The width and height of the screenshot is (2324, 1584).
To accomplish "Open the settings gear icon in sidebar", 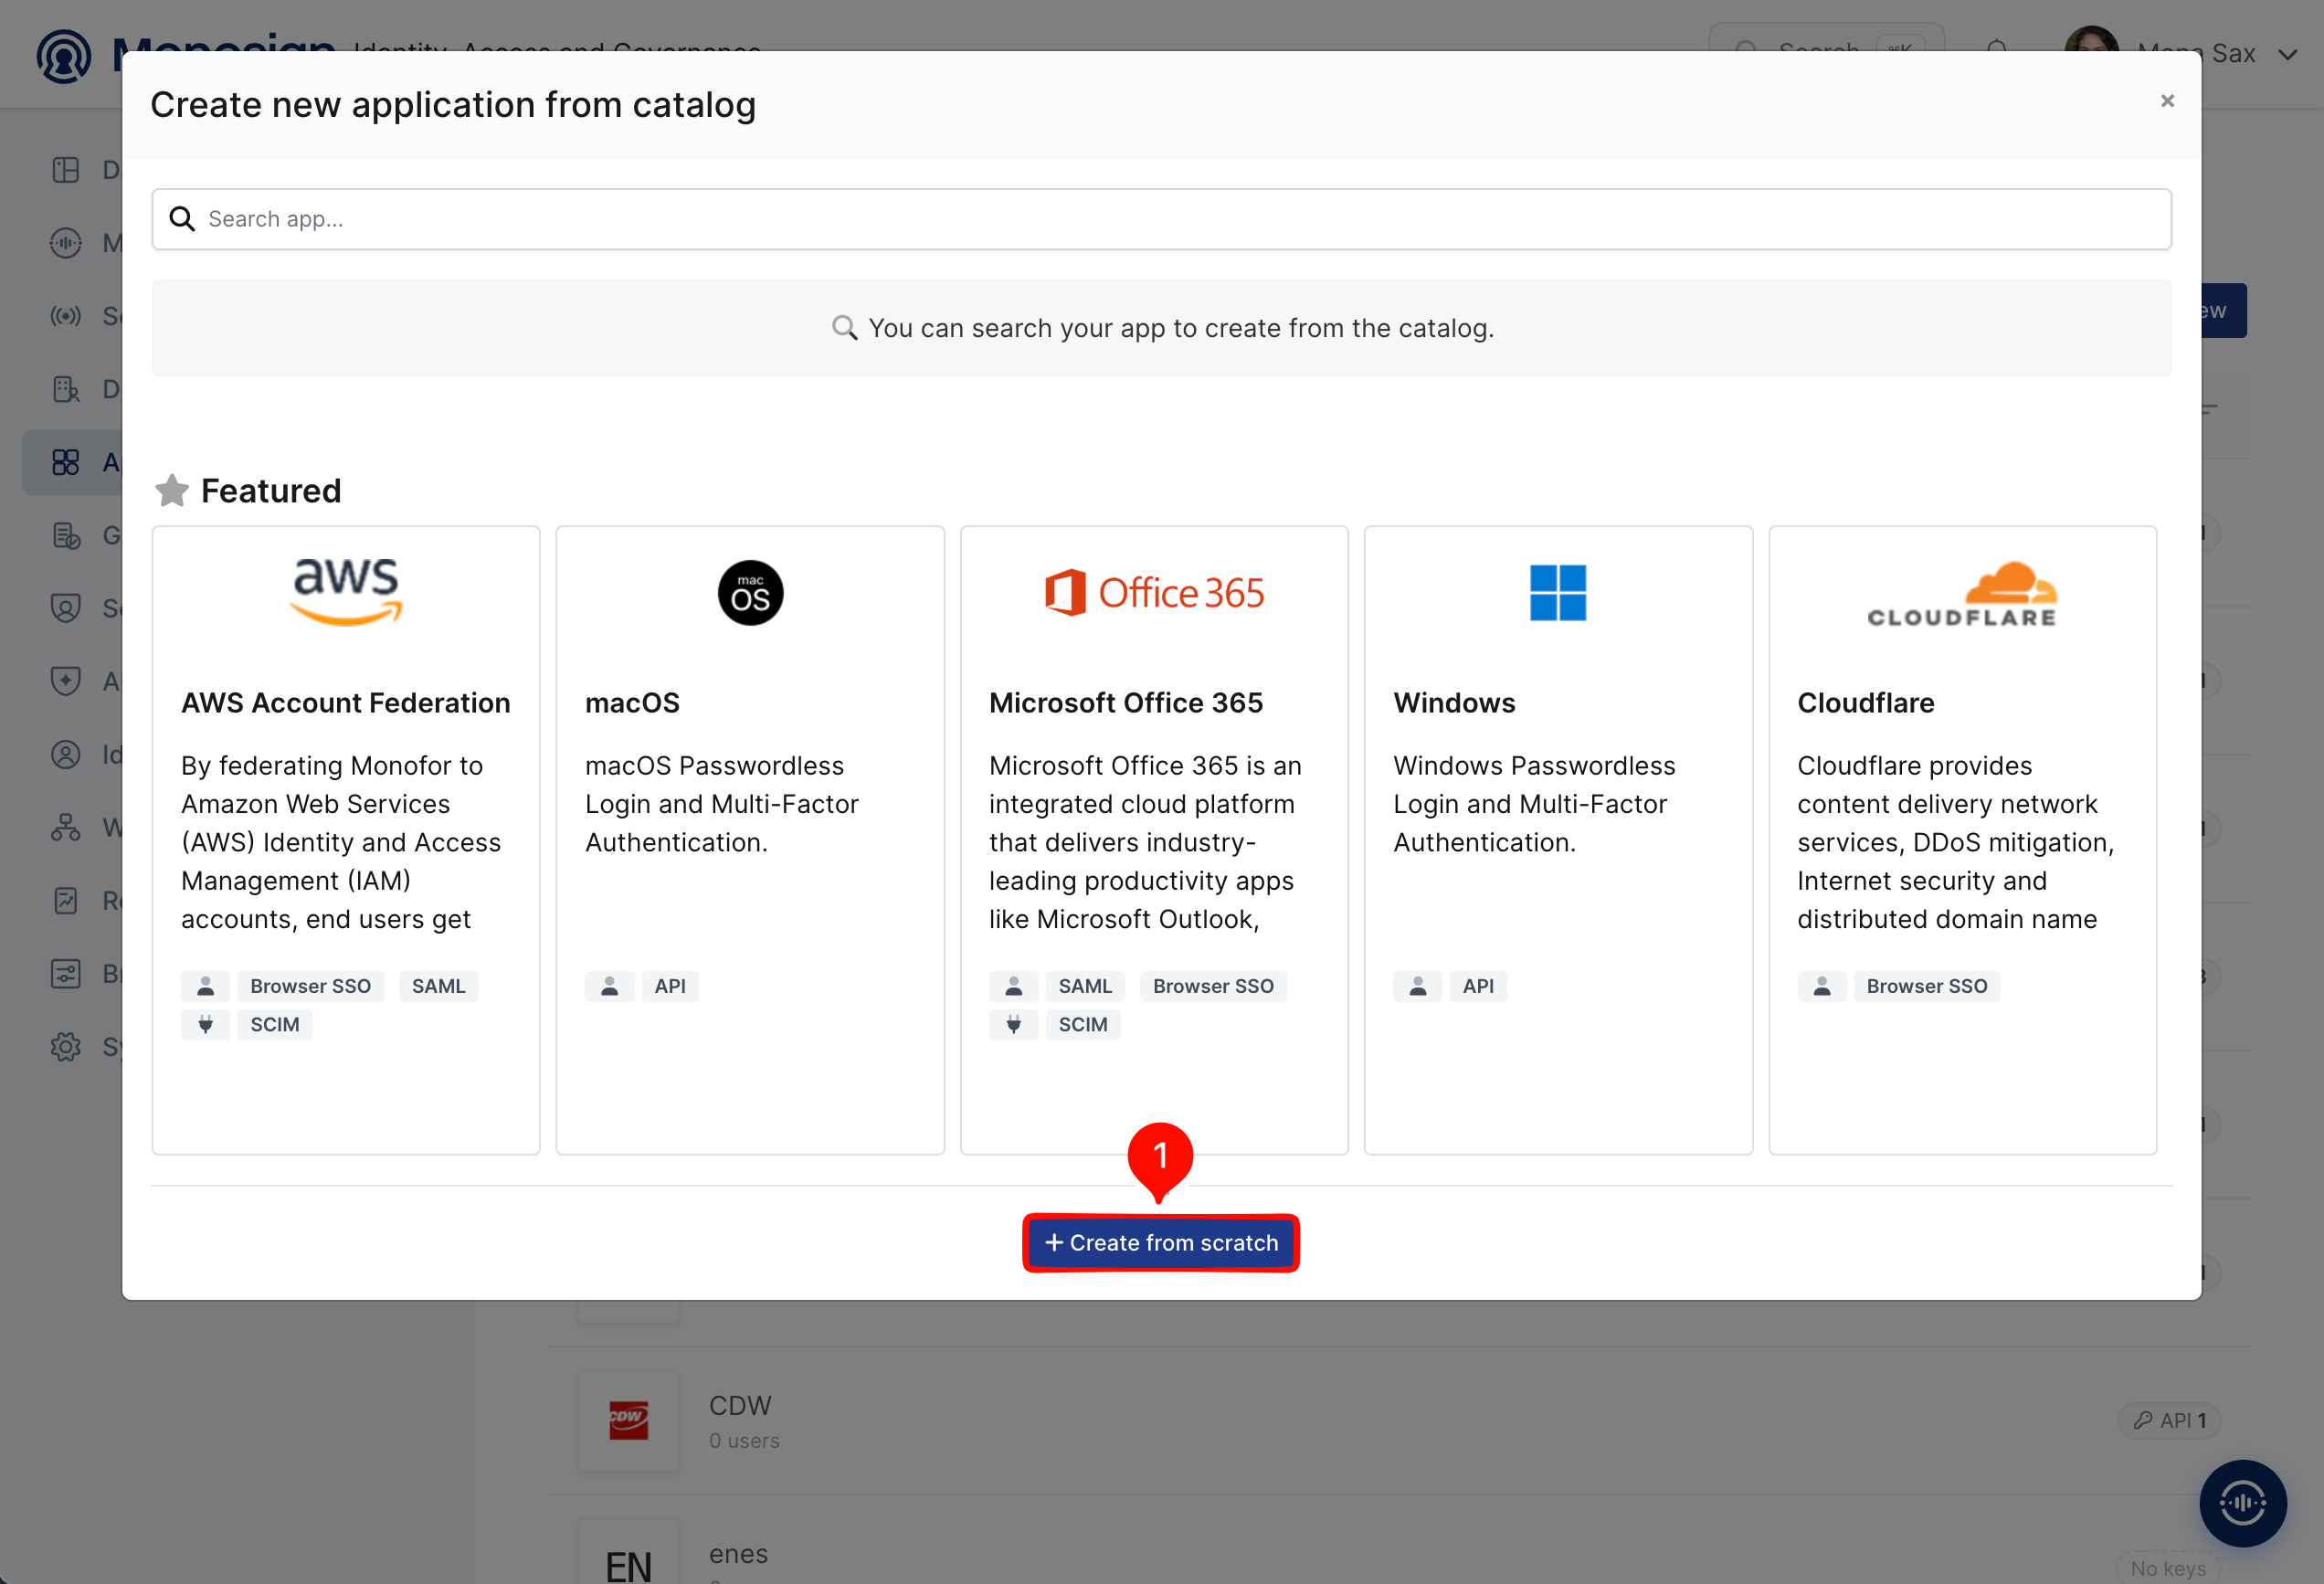I will (x=66, y=1046).
